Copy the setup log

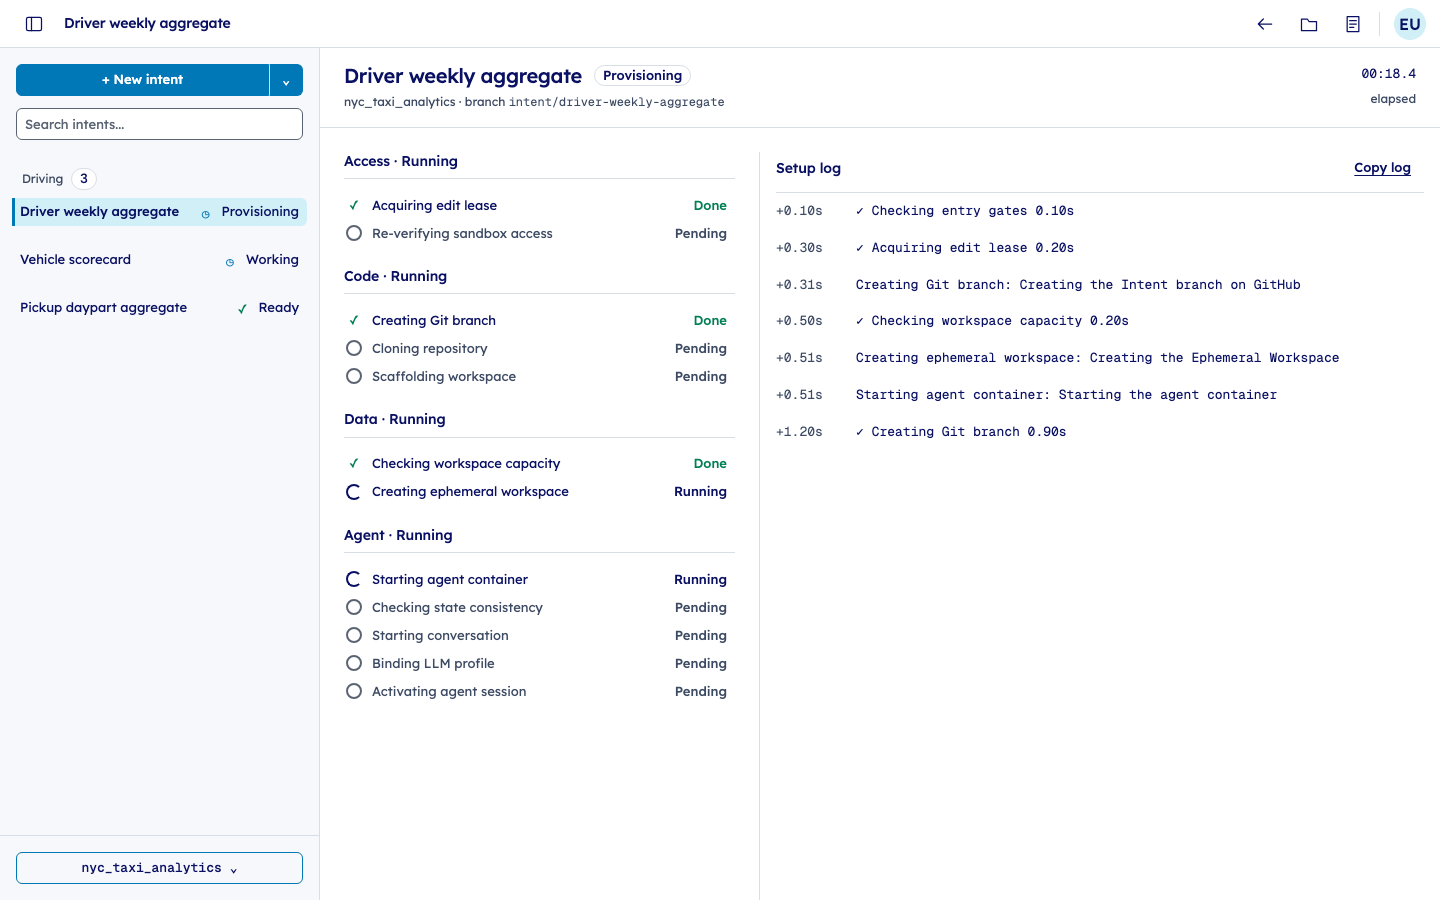(1382, 168)
